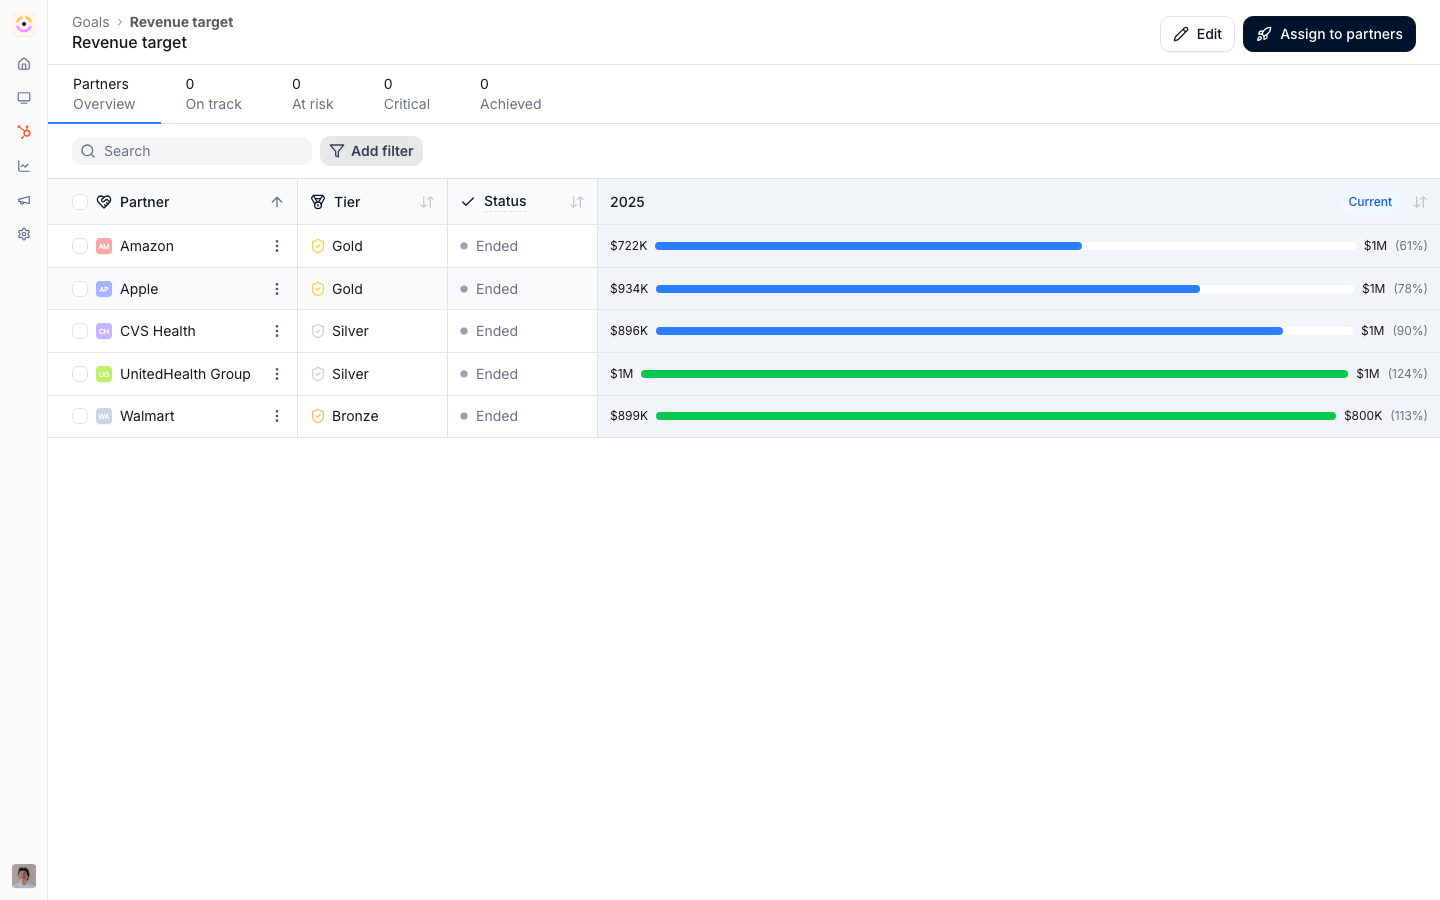Sort the Tier column
Screen dimensions: 1440x900
click(427, 202)
